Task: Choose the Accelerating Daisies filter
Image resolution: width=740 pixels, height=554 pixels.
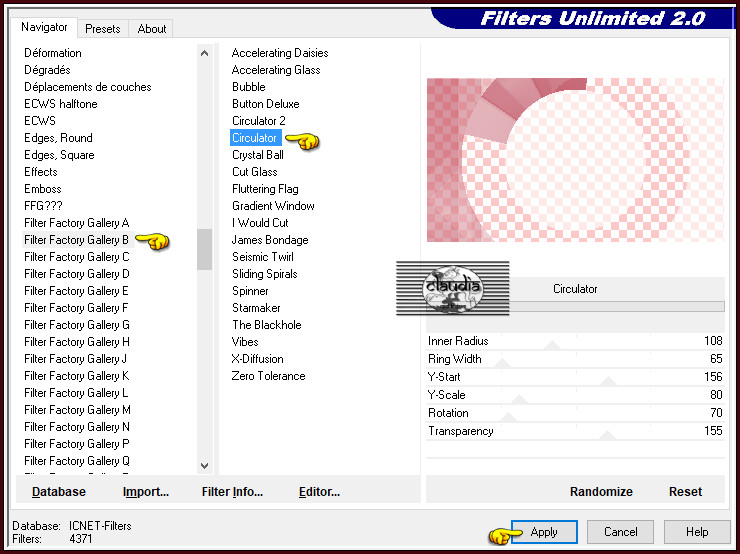Action: pyautogui.click(x=280, y=53)
